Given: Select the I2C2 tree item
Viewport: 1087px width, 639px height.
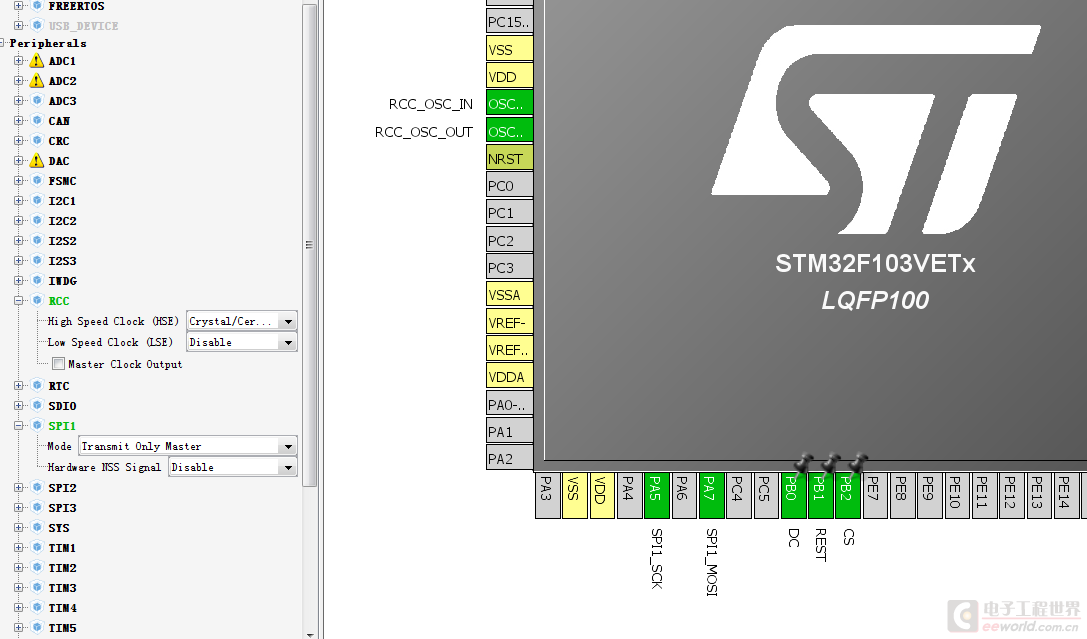Looking at the screenshot, I should 62,221.
